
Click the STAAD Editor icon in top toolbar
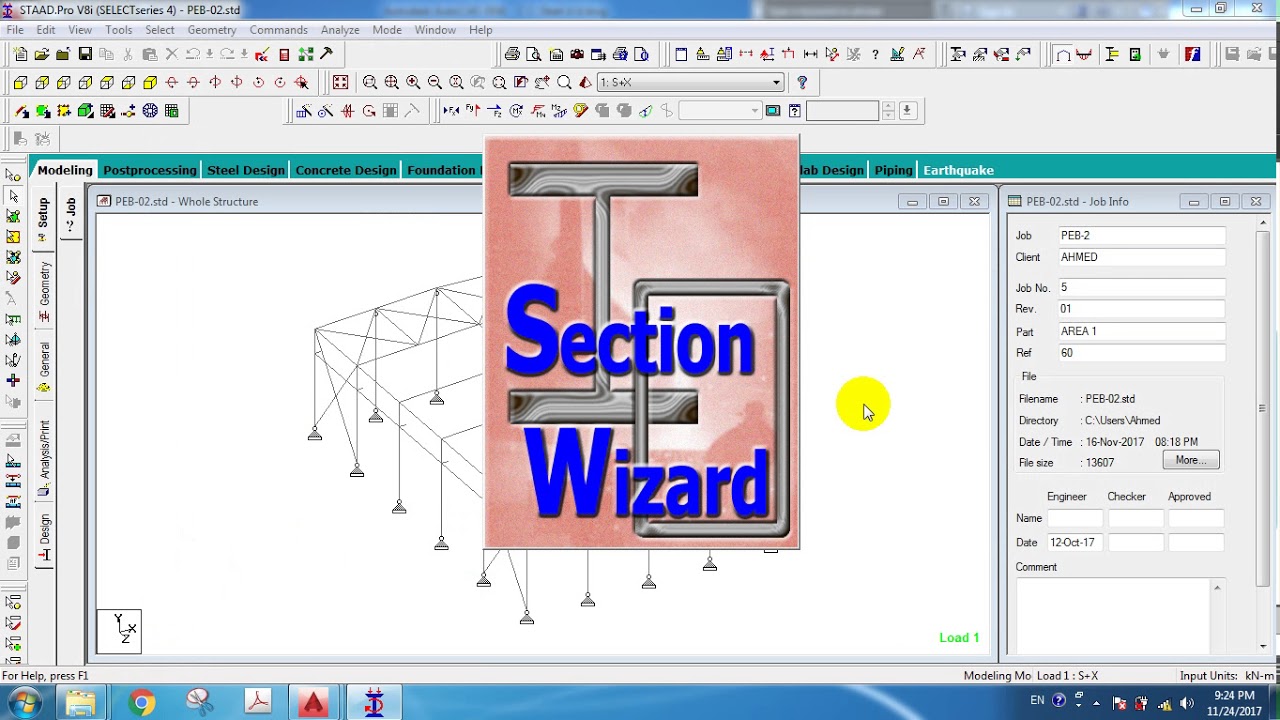tap(262, 54)
